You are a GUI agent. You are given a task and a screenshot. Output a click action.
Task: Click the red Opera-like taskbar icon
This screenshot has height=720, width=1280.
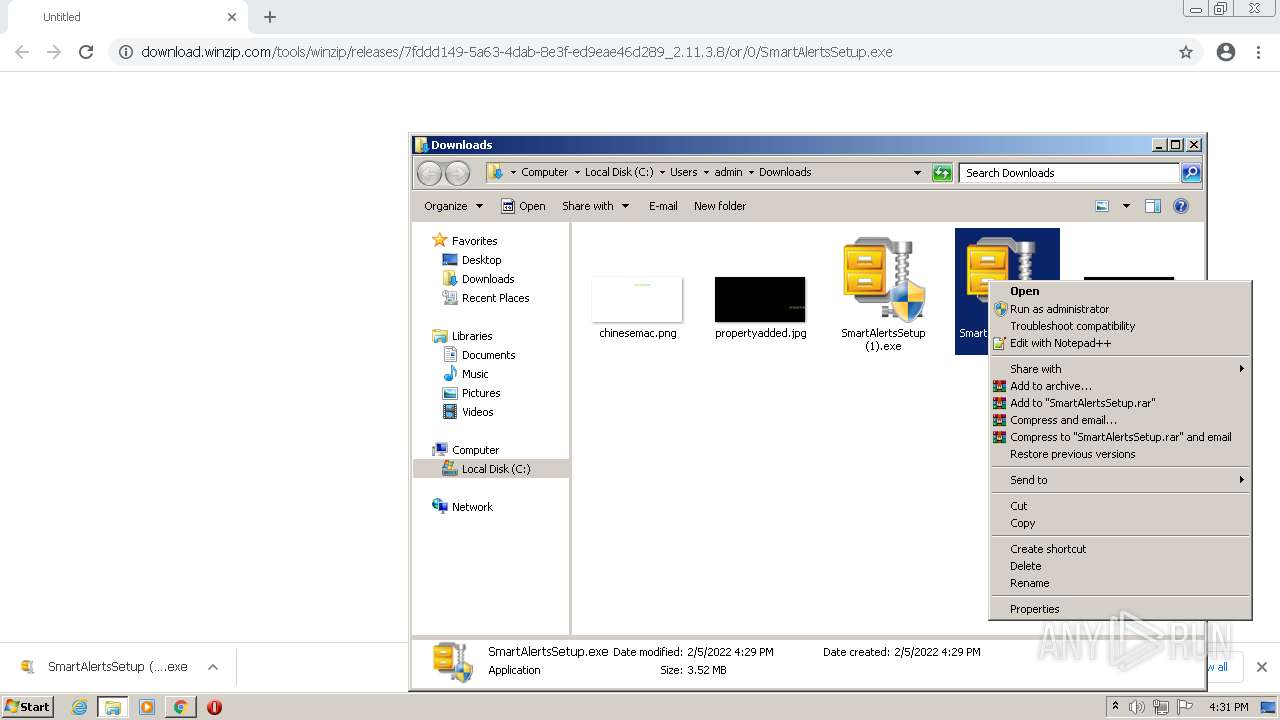coord(214,707)
